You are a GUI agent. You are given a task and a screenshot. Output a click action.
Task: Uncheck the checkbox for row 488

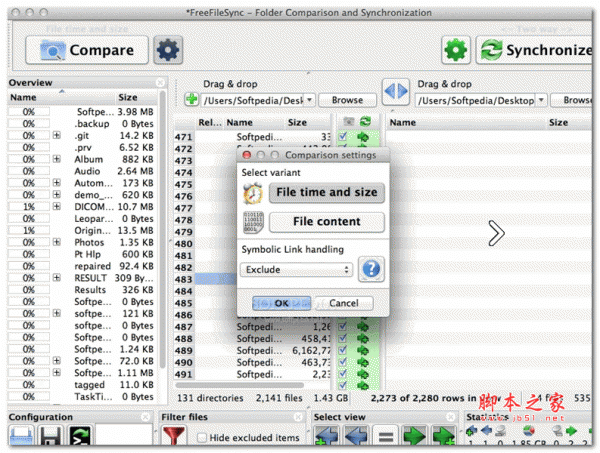[343, 338]
